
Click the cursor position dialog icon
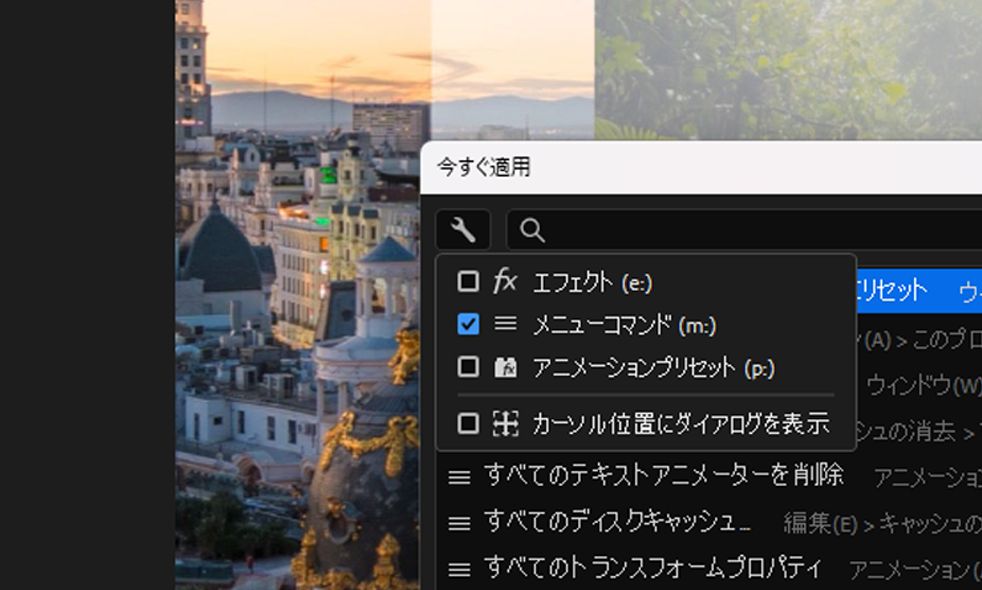[x=505, y=423]
